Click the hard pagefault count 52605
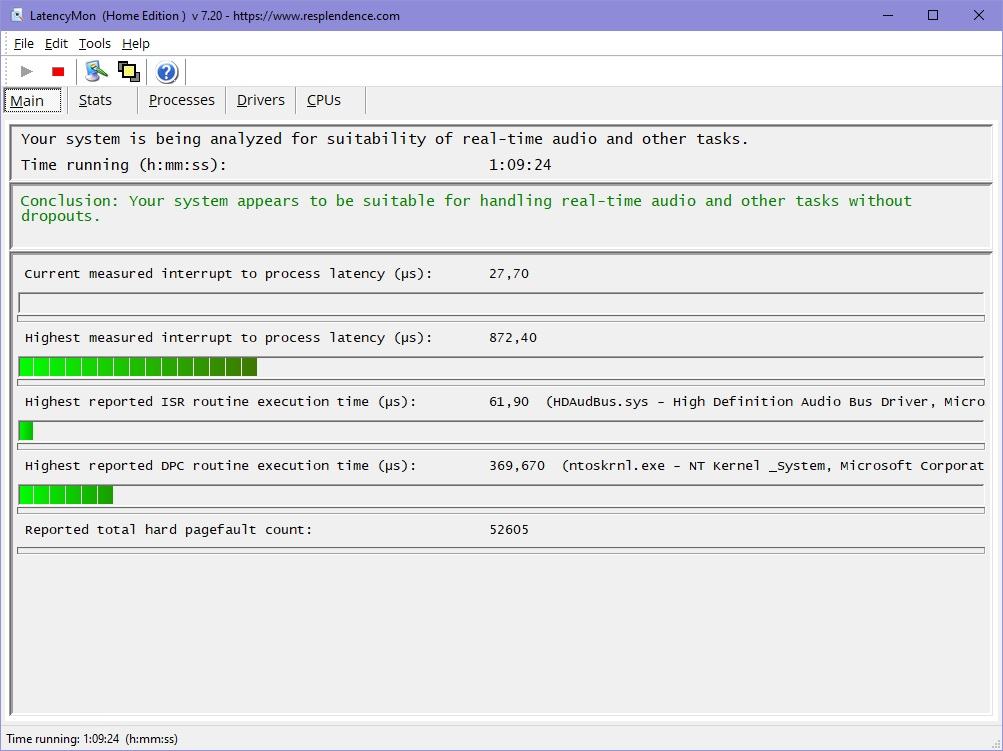Viewport: 1003px width, 751px height. pyautogui.click(x=509, y=530)
